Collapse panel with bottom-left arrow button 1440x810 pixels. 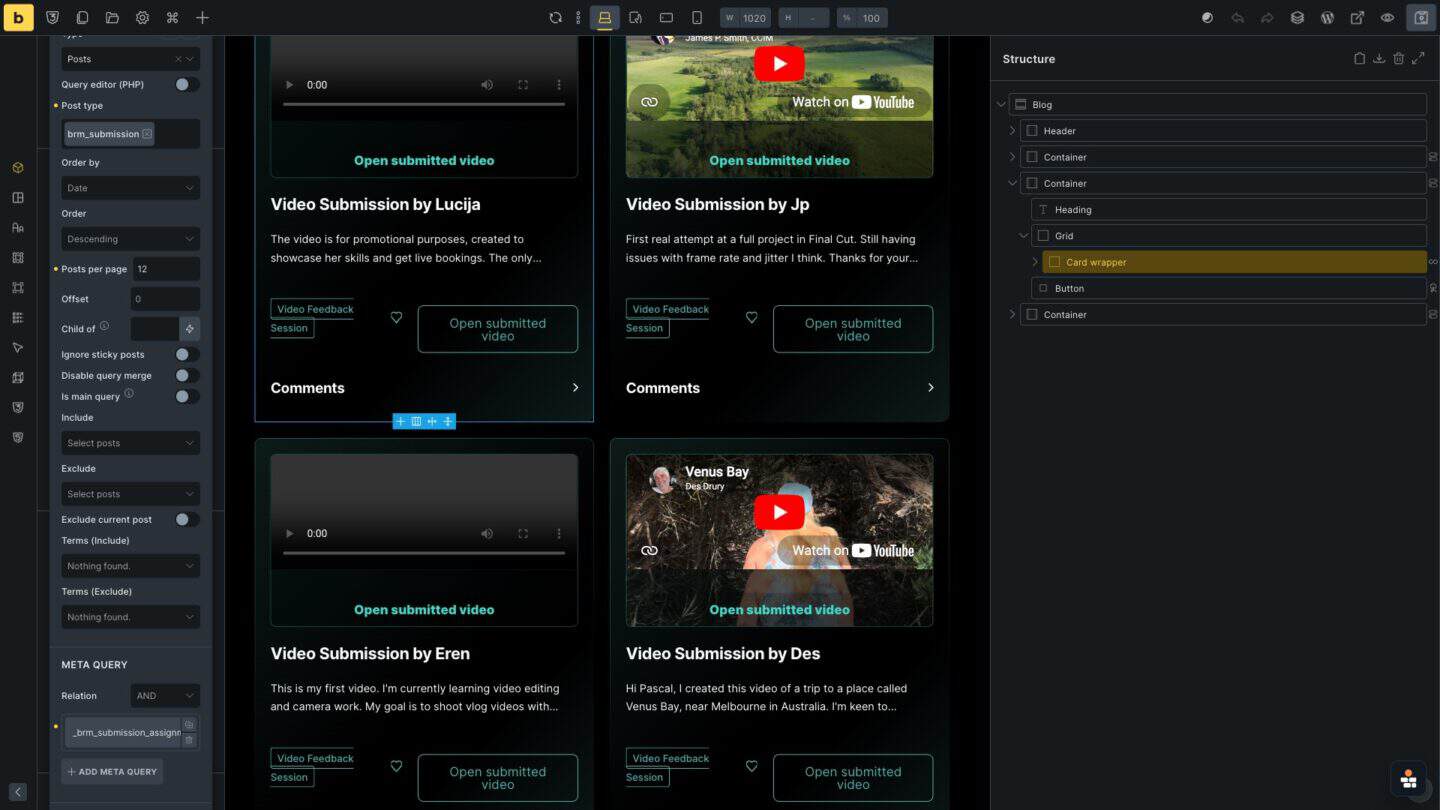pyautogui.click(x=17, y=792)
